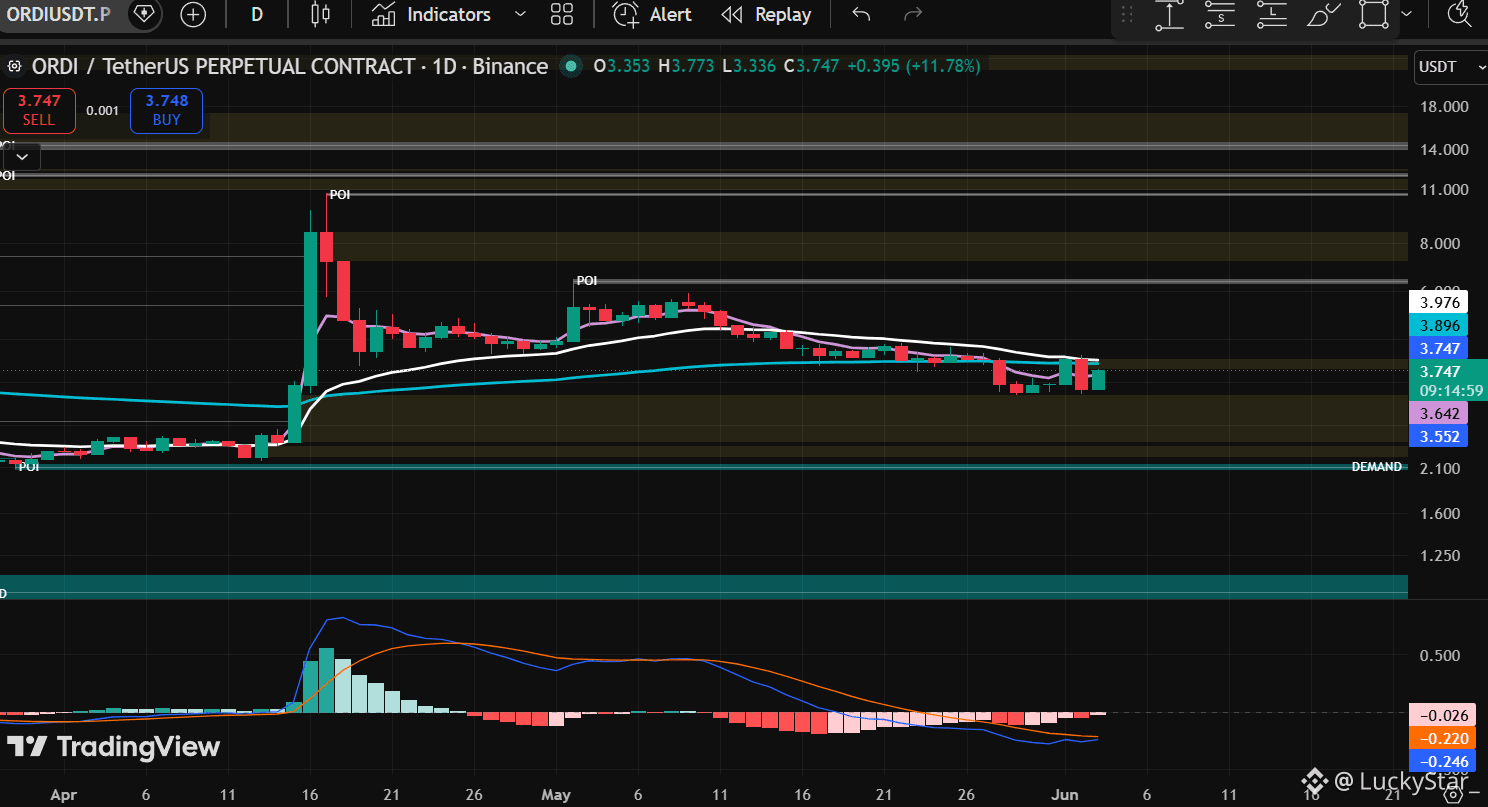Collapse the indicator legend chevron
Viewport: 1488px width, 807px height.
pyautogui.click(x=21, y=157)
